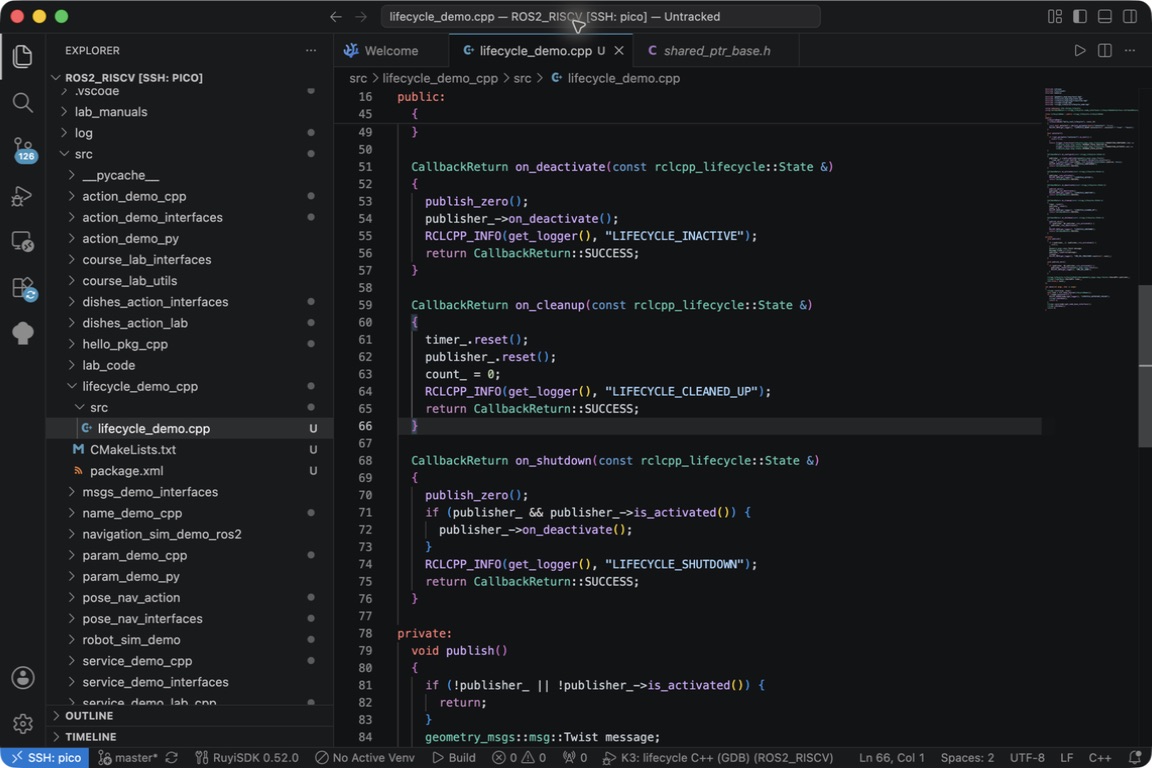Open the tree-shaped extension view icon
Screen dimensions: 1152x768
point(23,333)
